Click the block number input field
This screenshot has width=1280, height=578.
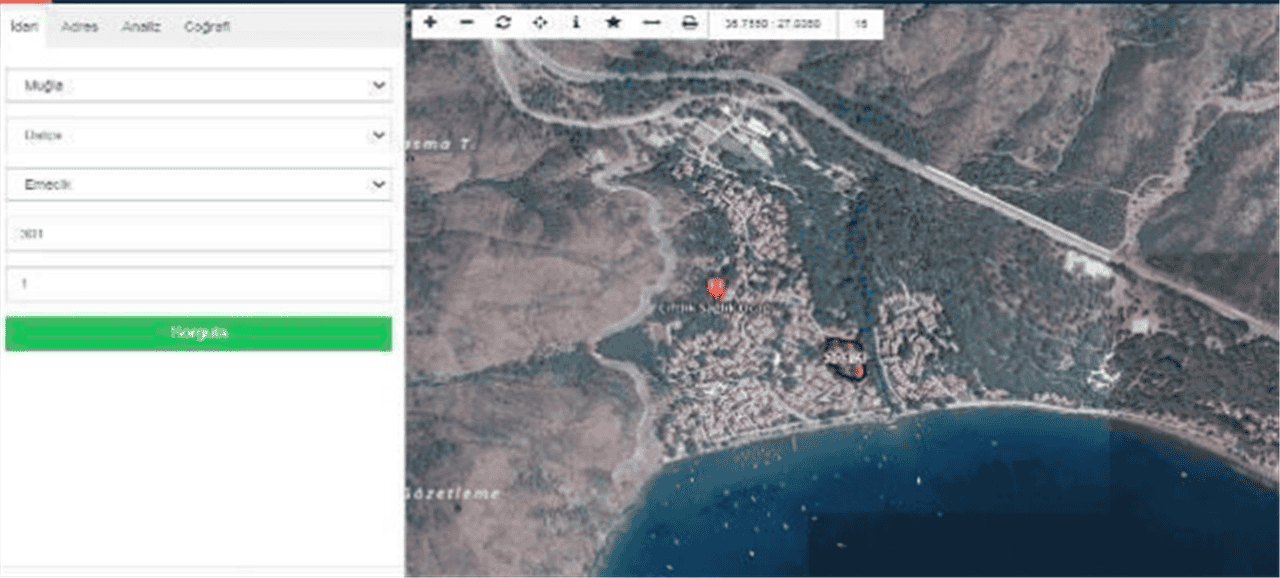pyautogui.click(x=198, y=234)
